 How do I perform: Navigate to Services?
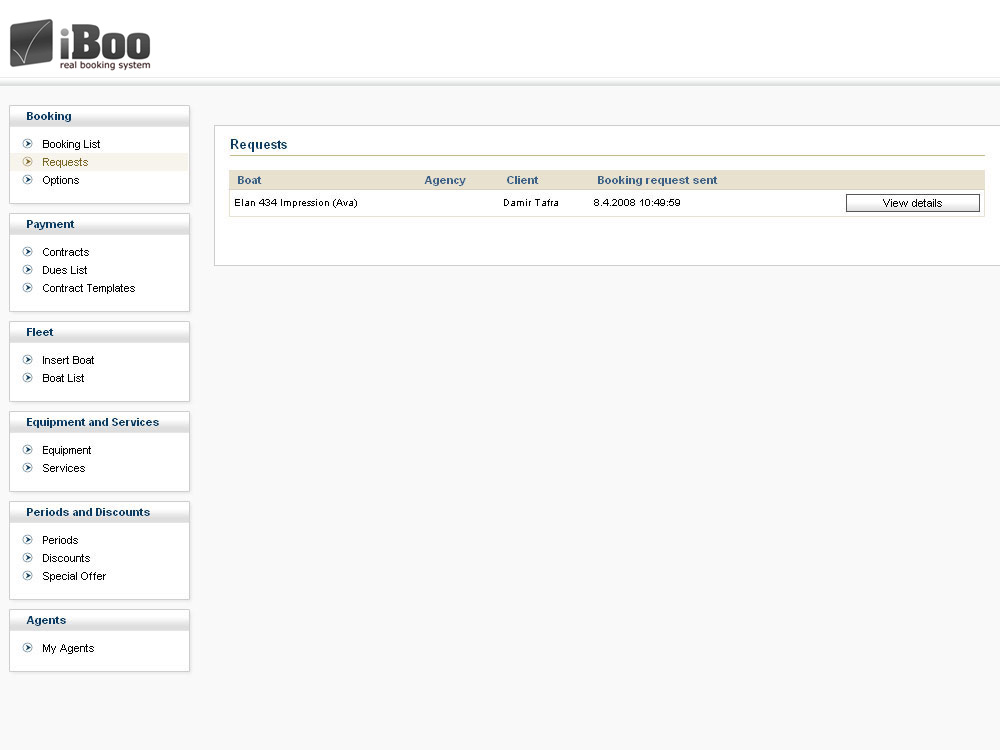click(63, 468)
